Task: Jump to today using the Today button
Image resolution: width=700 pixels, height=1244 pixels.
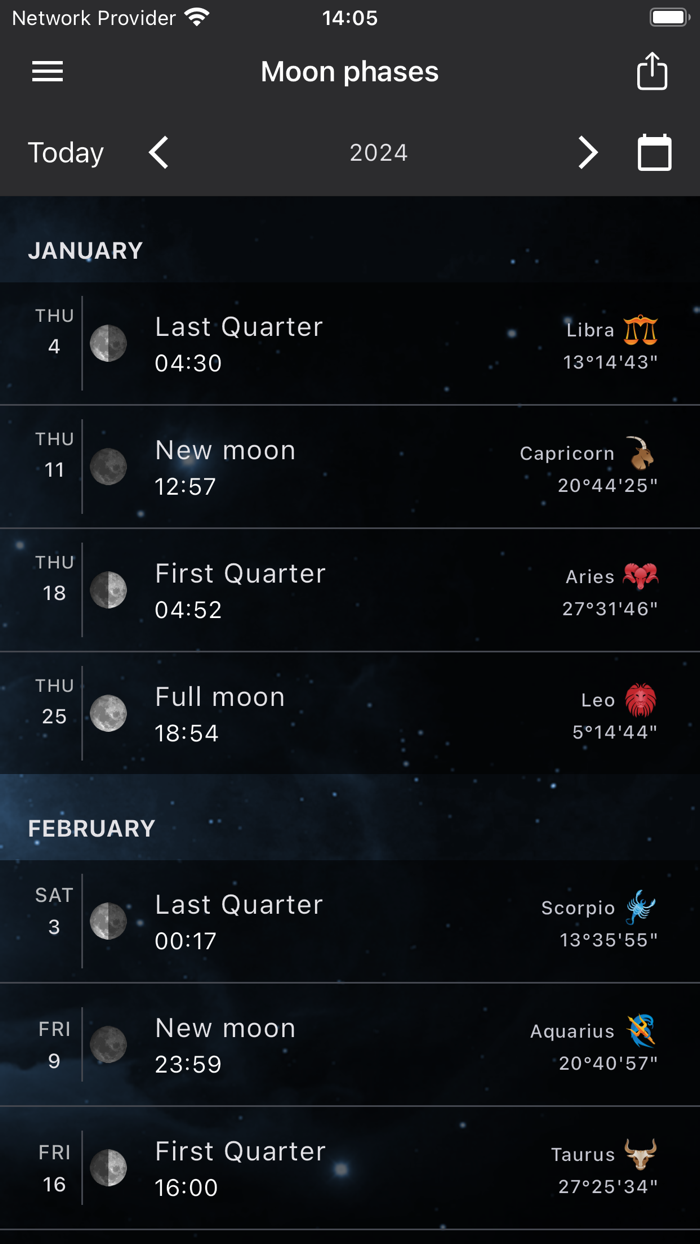Action: click(x=65, y=152)
